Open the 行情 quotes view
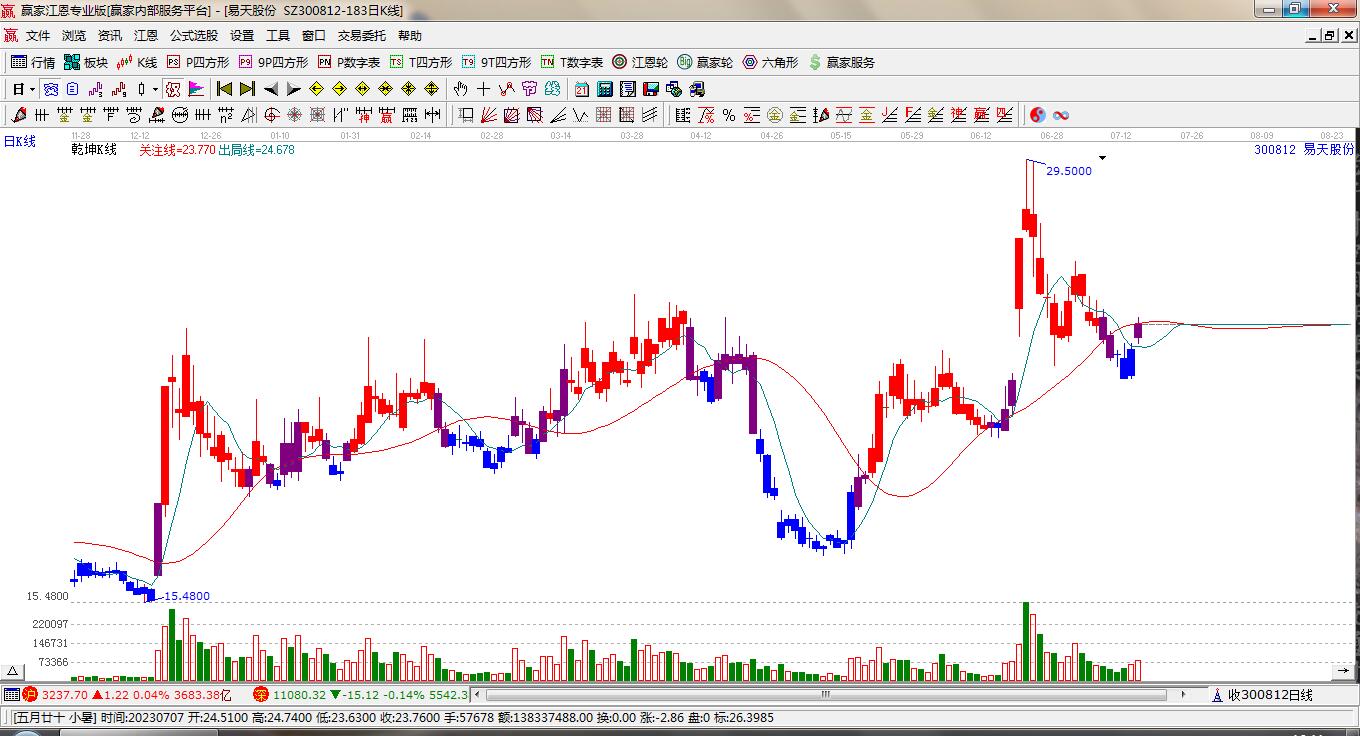The height and width of the screenshot is (736, 1360). 32,62
